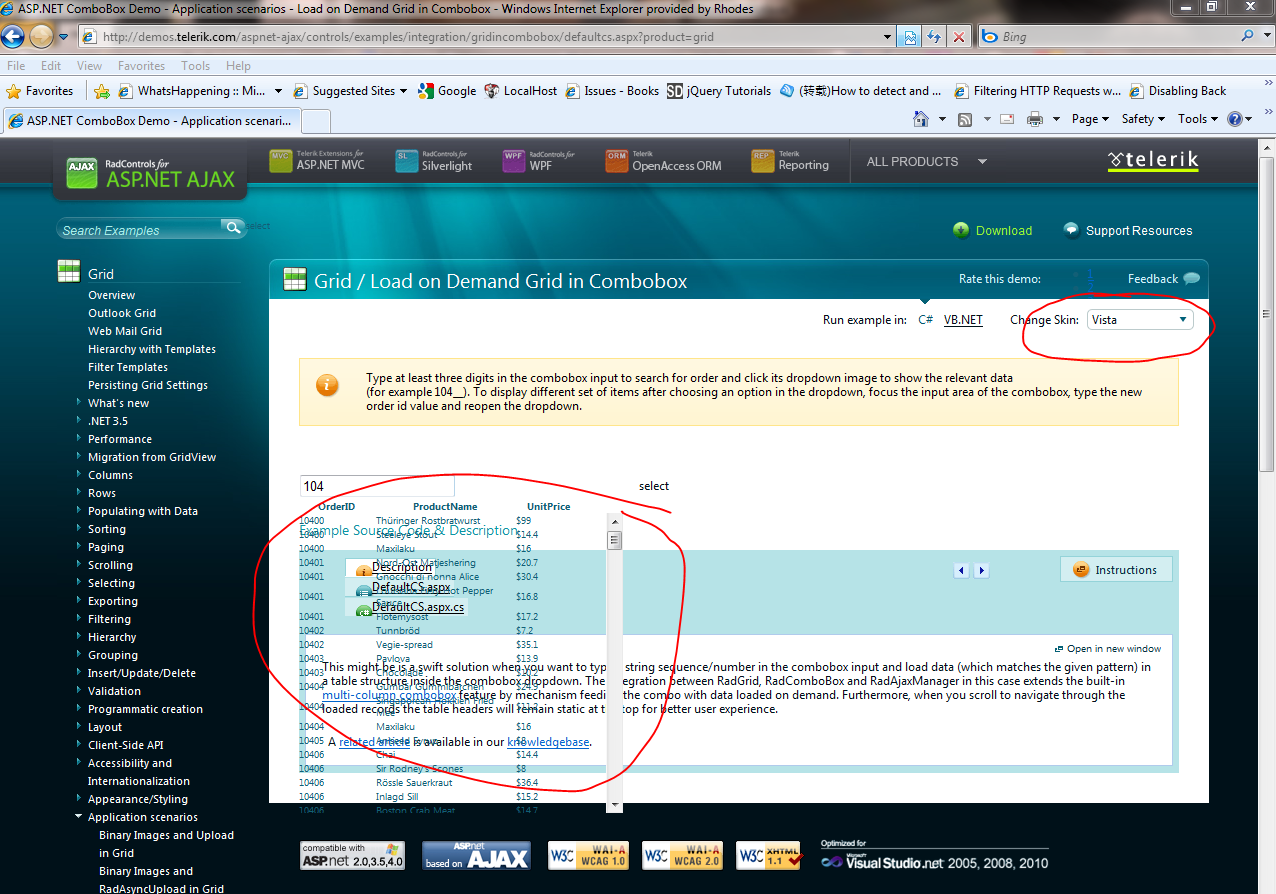Click the page vertical scrollbar thumb
This screenshot has width=1276, height=894.
(x=1267, y=313)
